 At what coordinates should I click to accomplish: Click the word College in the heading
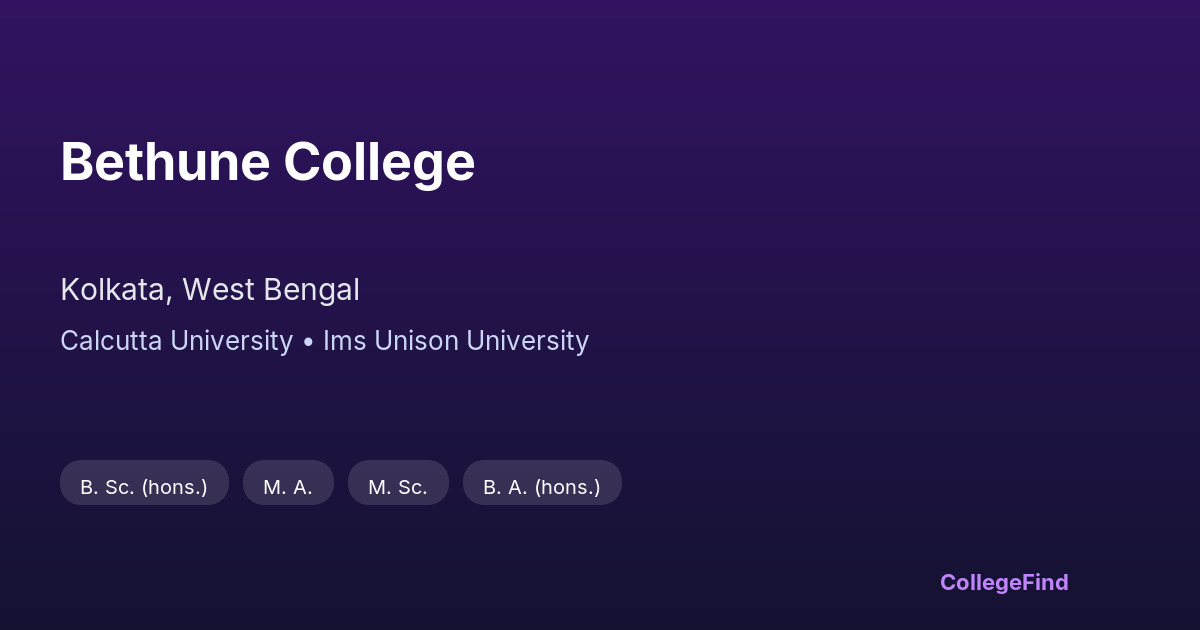coord(379,162)
